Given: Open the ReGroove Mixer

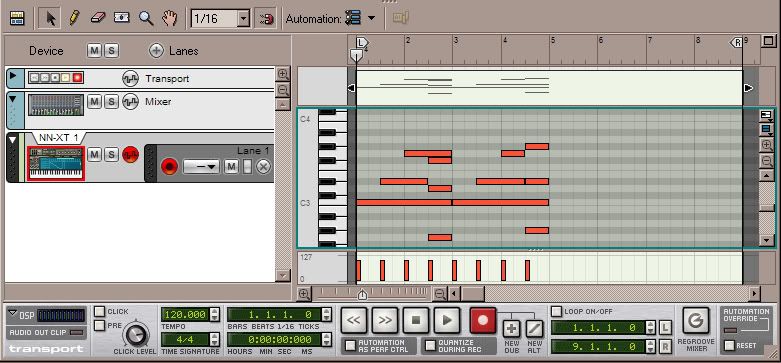Looking at the screenshot, I should click(696, 321).
